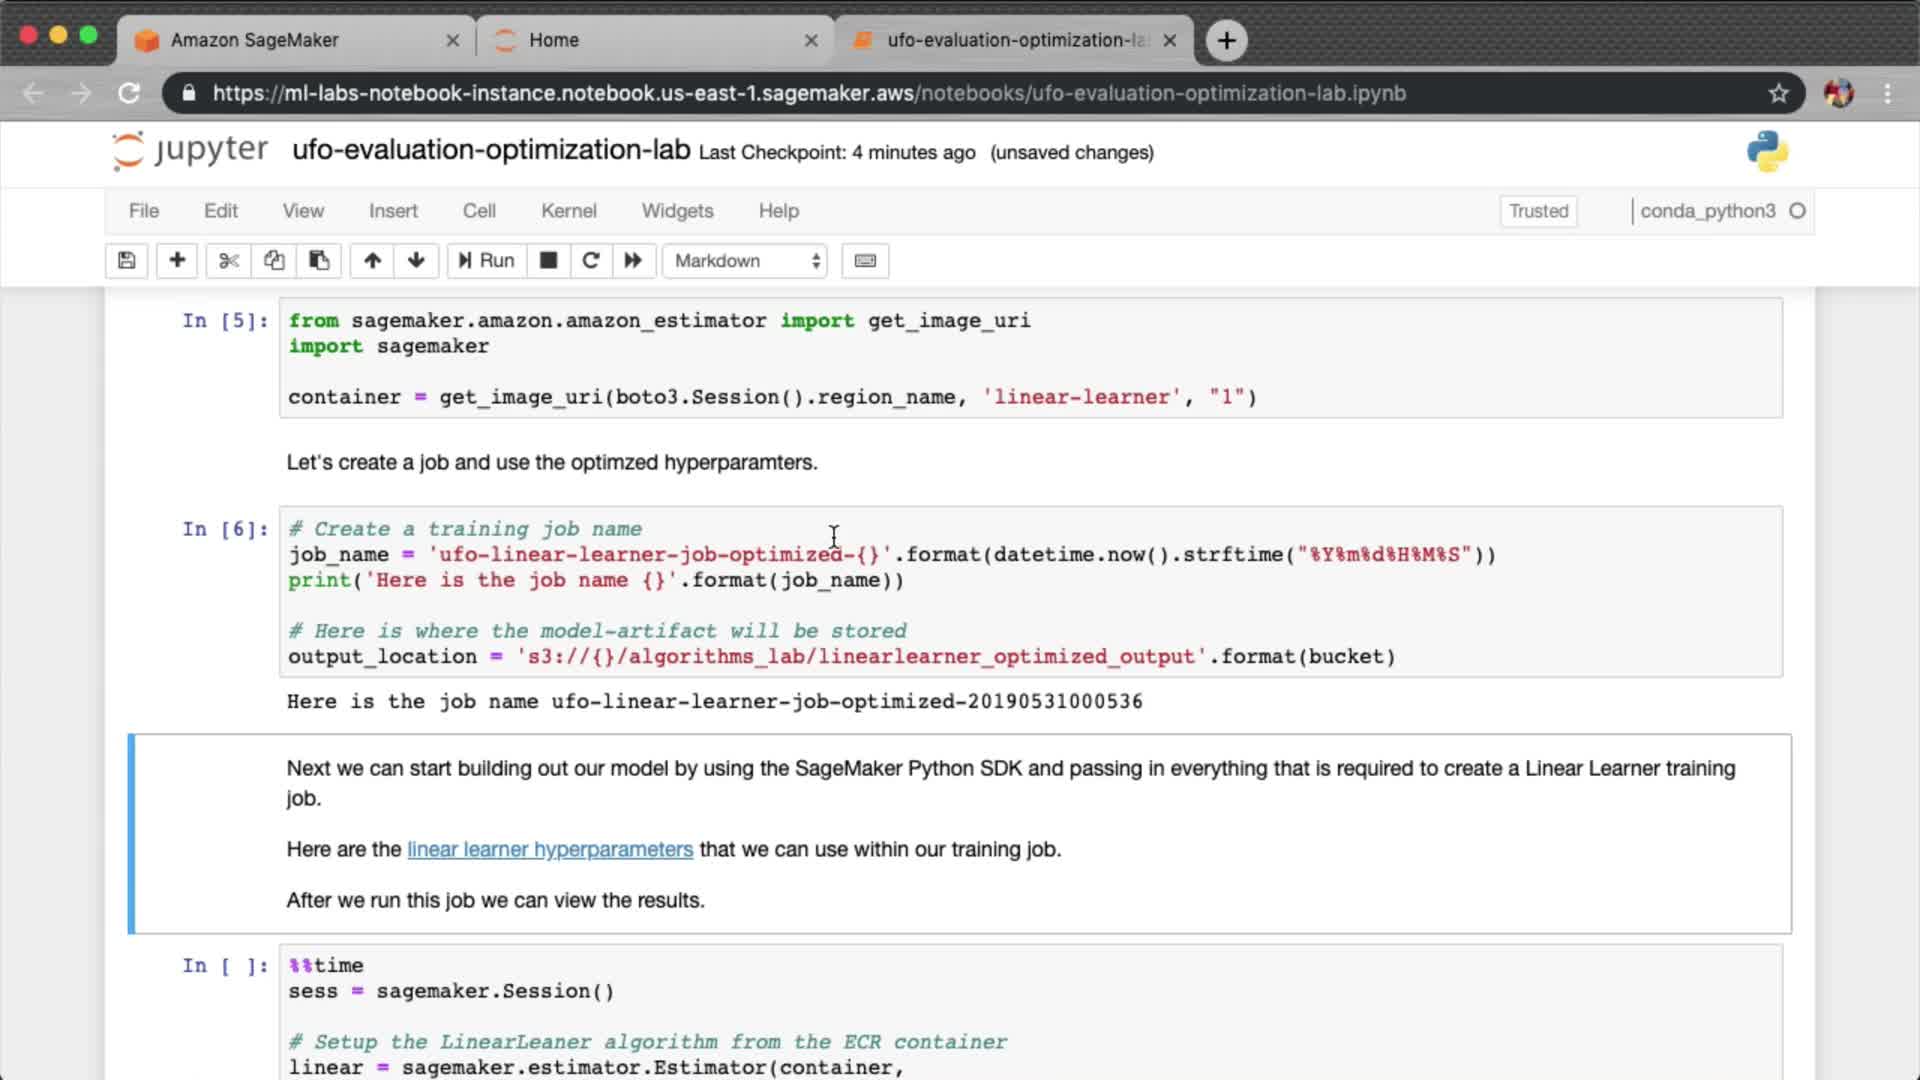Open the cell type Markdown dropdown

pyautogui.click(x=746, y=261)
